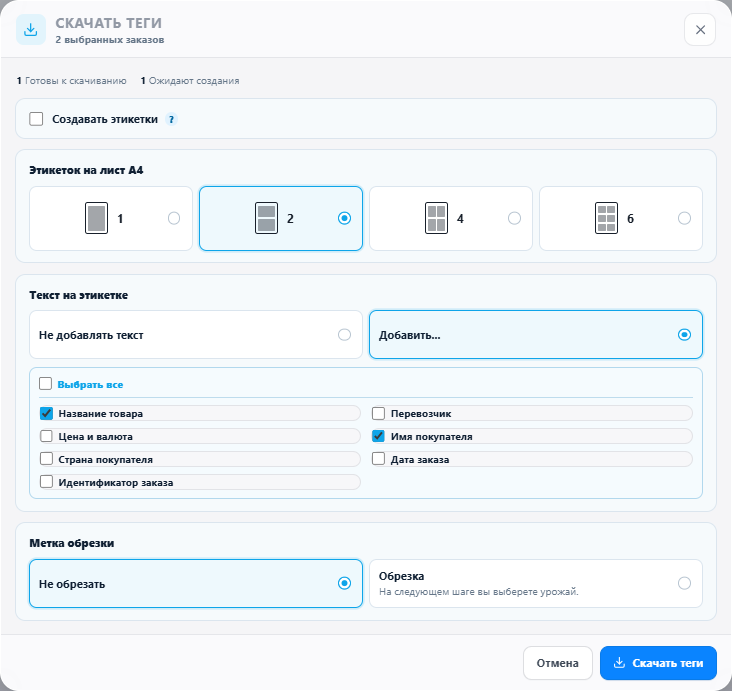The image size is (732, 691).
Task: Click the Готовы к скачиванию status text
Action: click(x=76, y=81)
